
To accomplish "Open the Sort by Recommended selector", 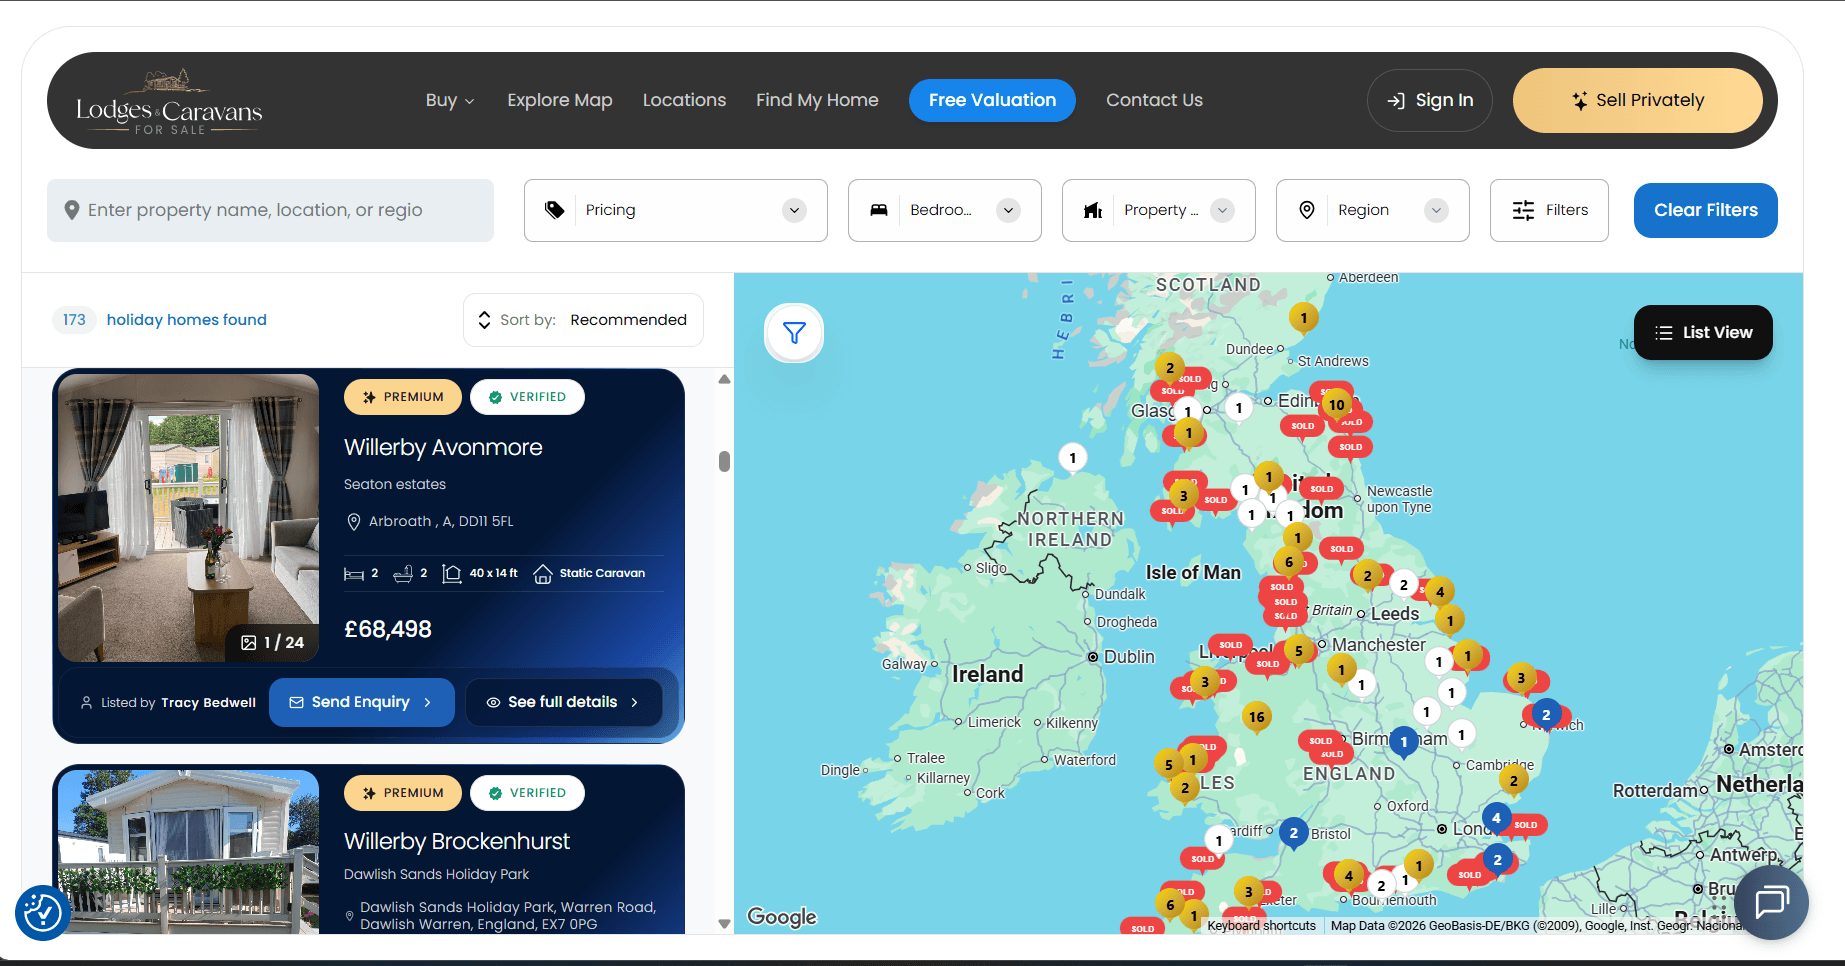I will 583,320.
